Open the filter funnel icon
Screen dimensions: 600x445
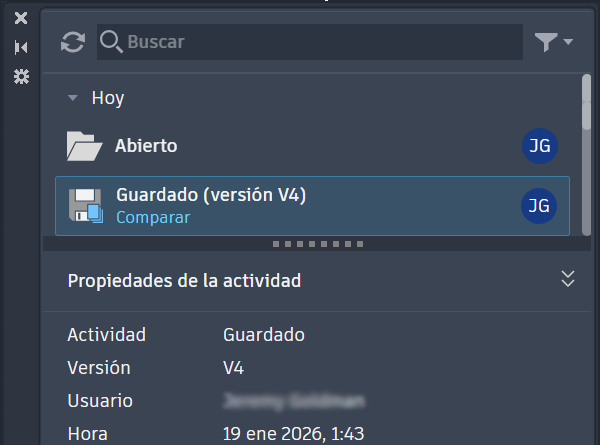546,42
